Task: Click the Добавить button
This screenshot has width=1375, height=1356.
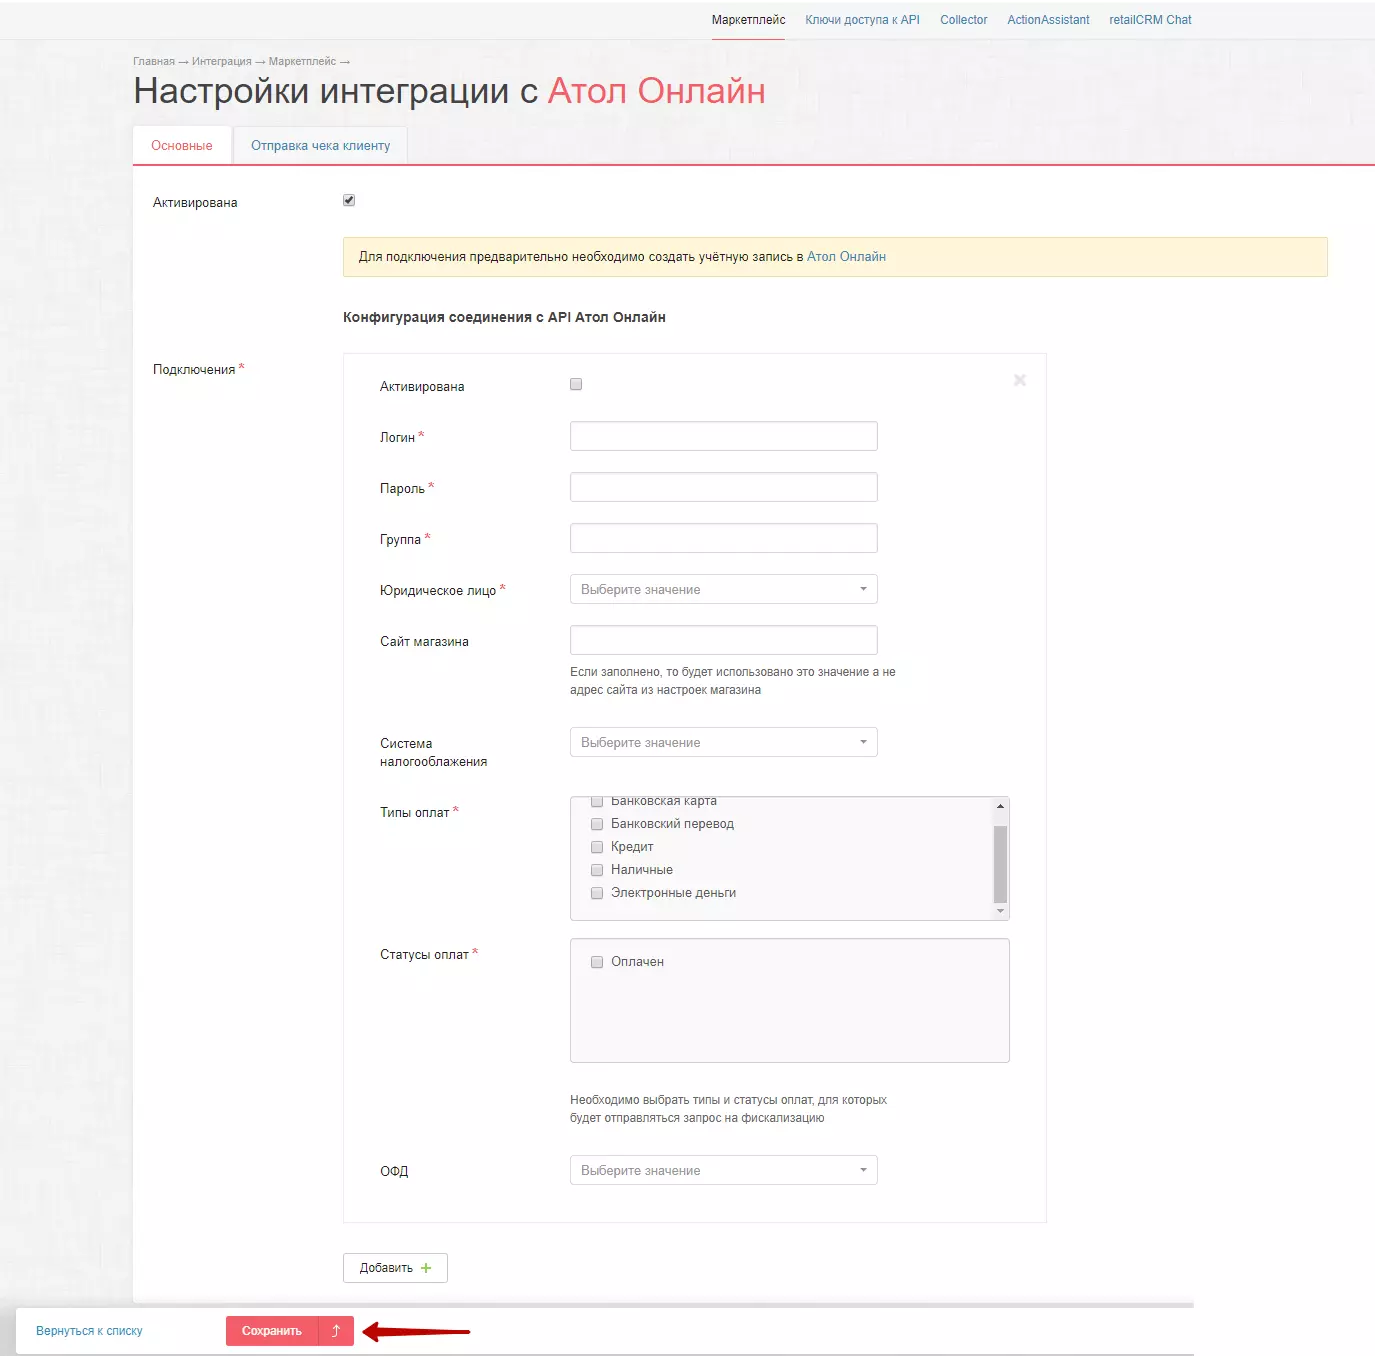Action: point(395,1268)
